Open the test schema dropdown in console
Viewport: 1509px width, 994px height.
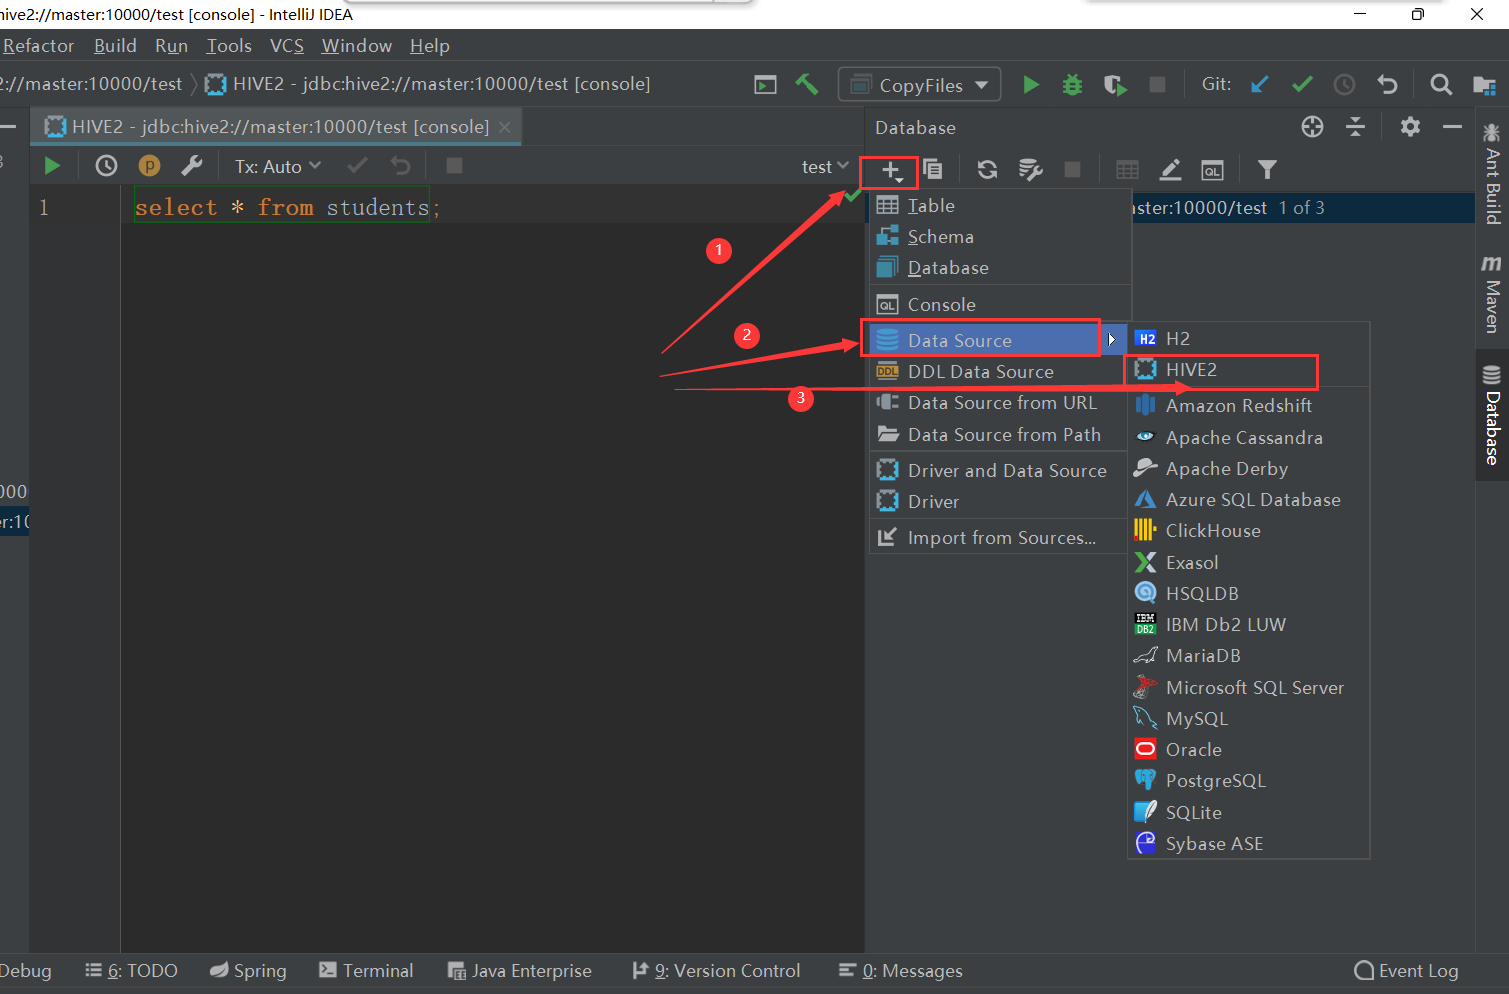(825, 167)
